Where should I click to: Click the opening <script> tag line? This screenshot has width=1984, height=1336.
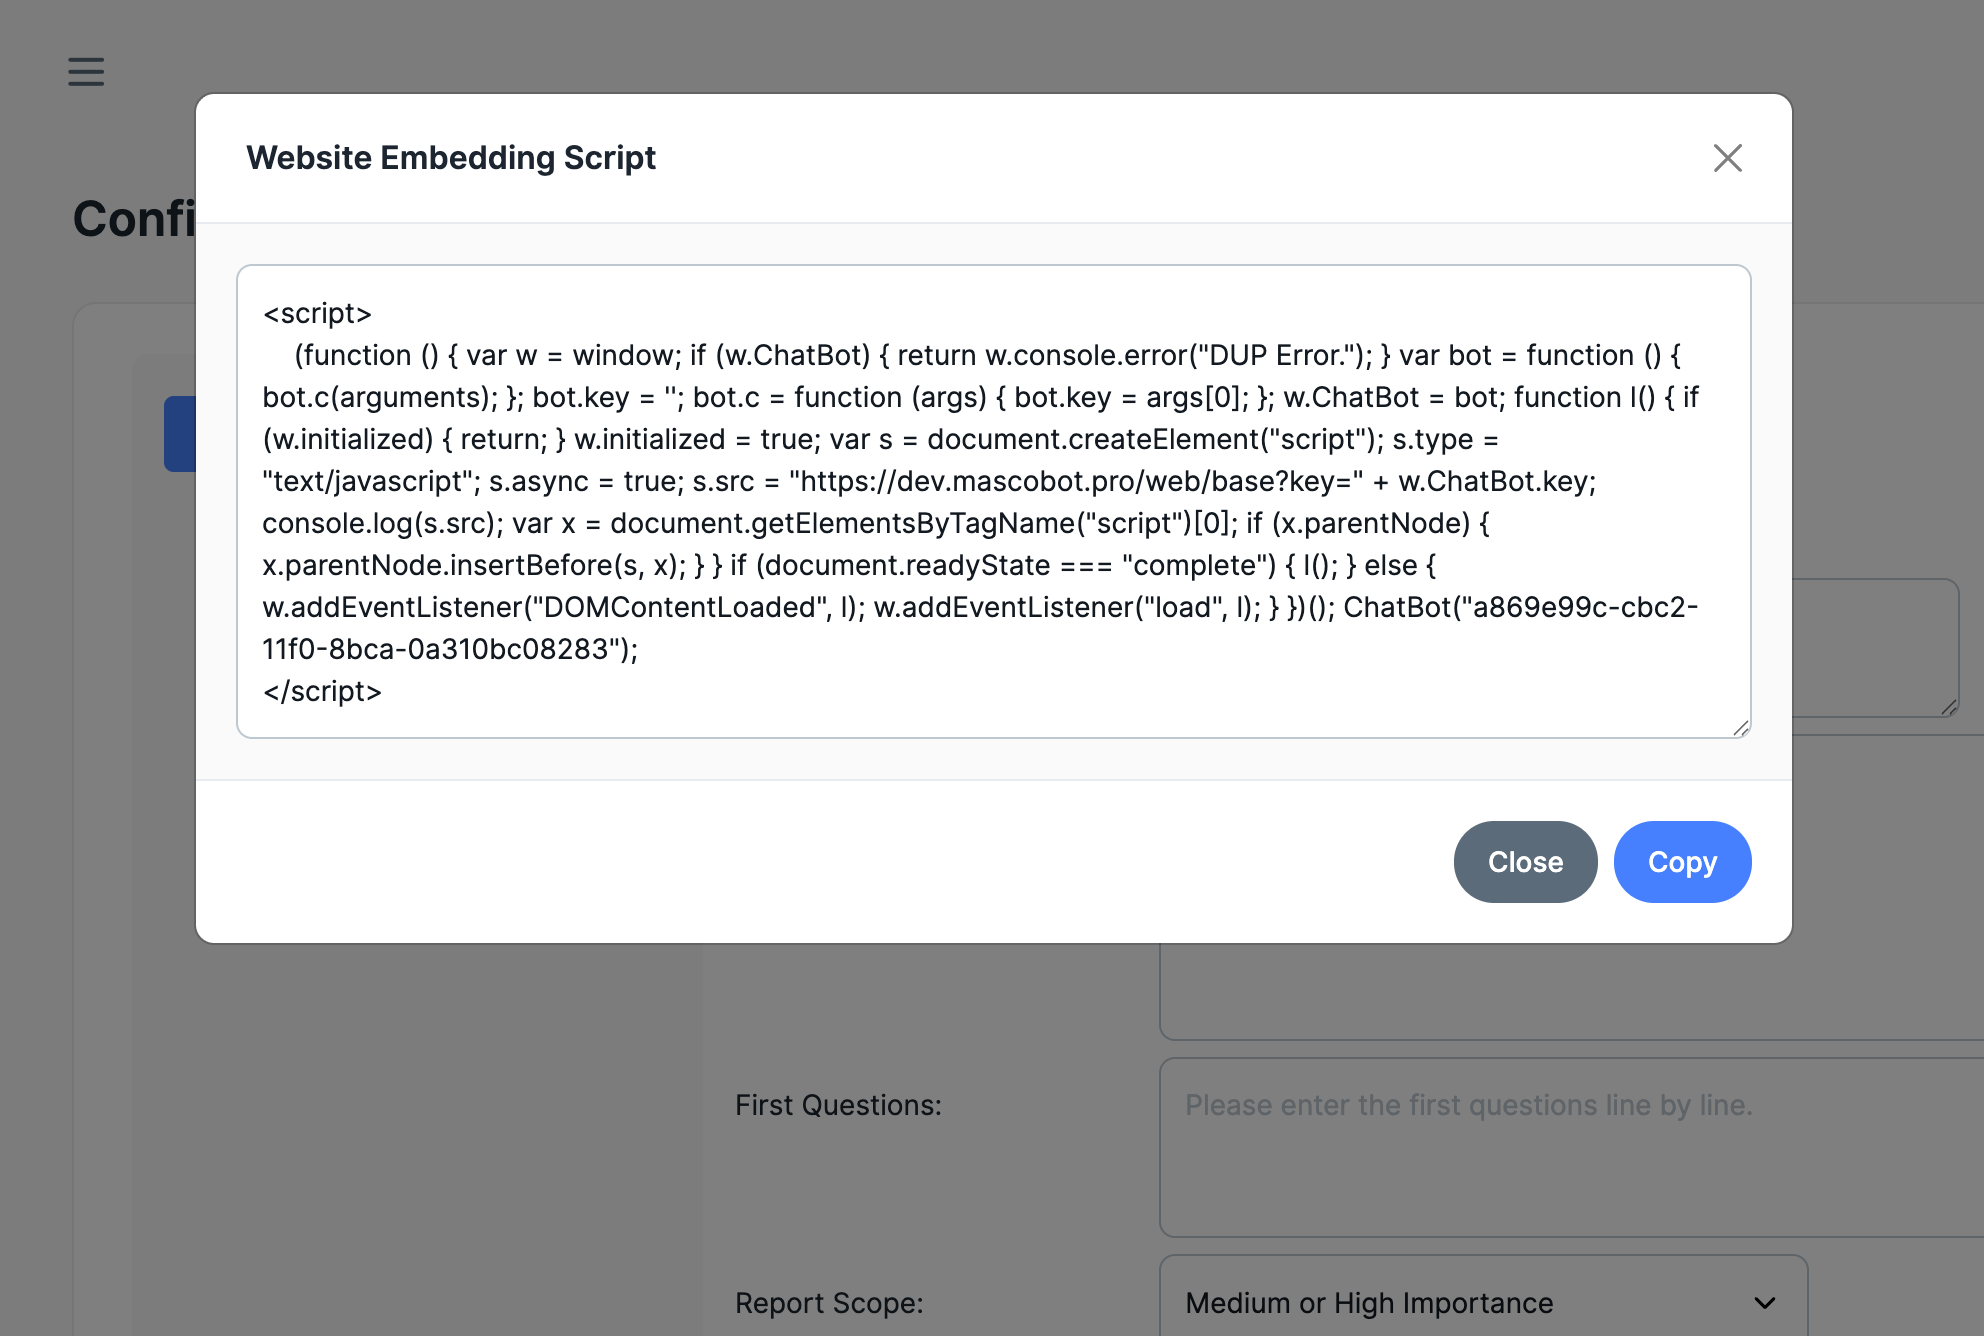[x=317, y=314]
